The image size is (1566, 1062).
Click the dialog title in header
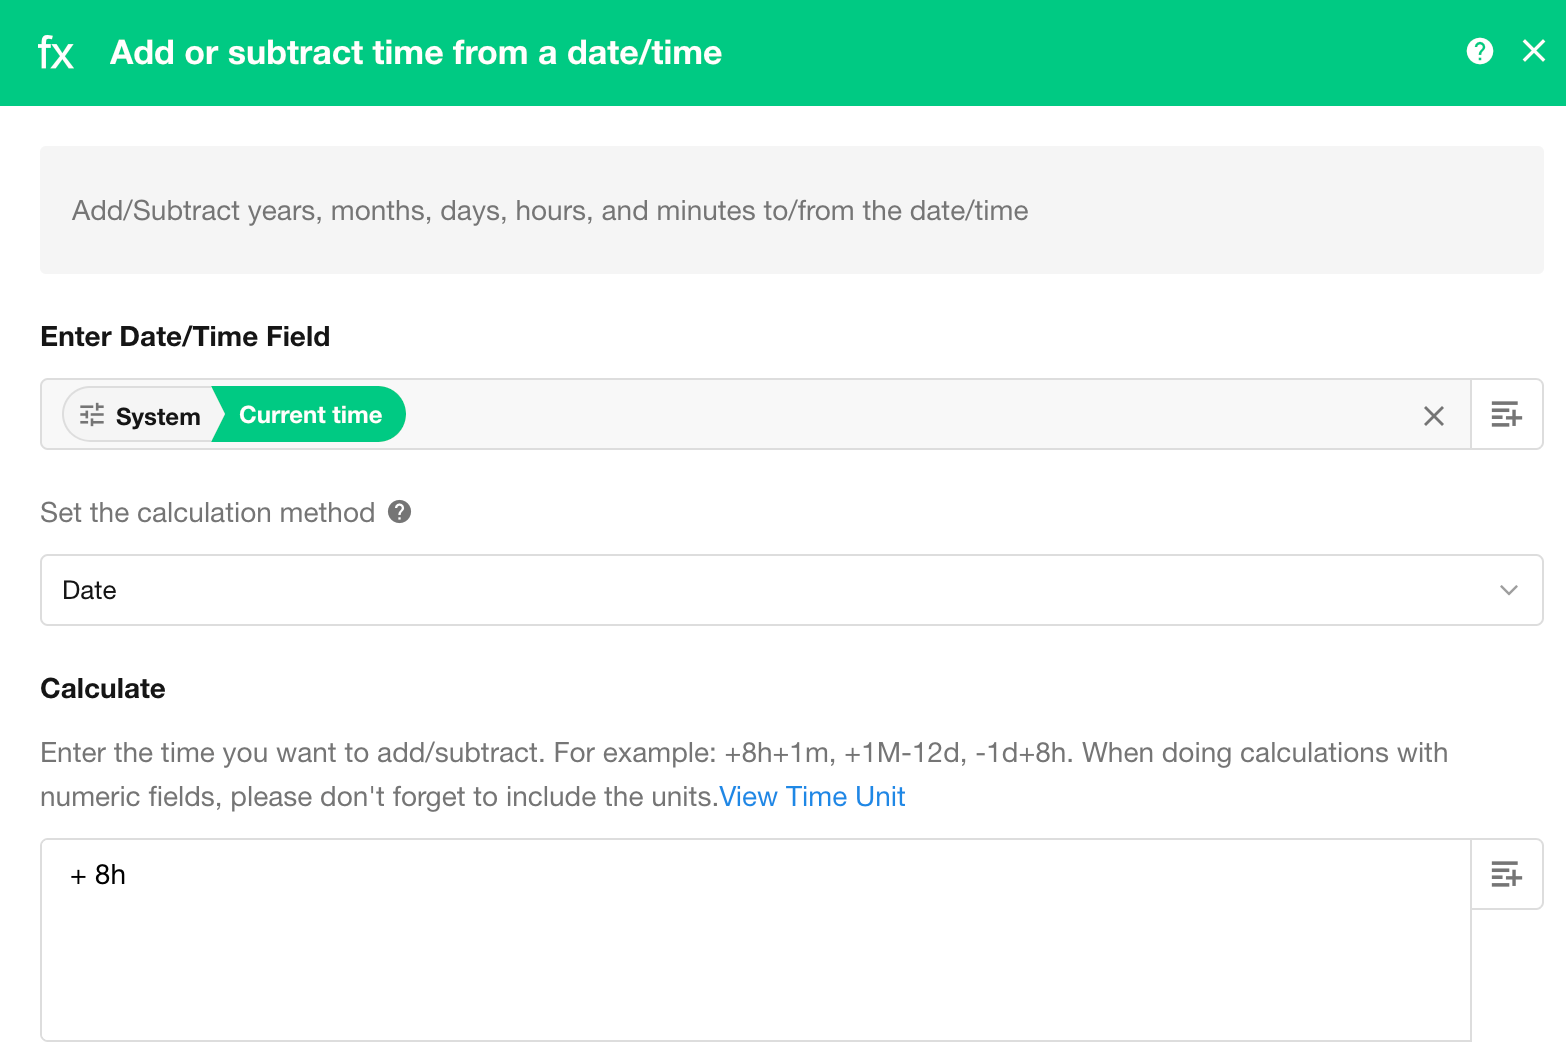pyautogui.click(x=415, y=53)
